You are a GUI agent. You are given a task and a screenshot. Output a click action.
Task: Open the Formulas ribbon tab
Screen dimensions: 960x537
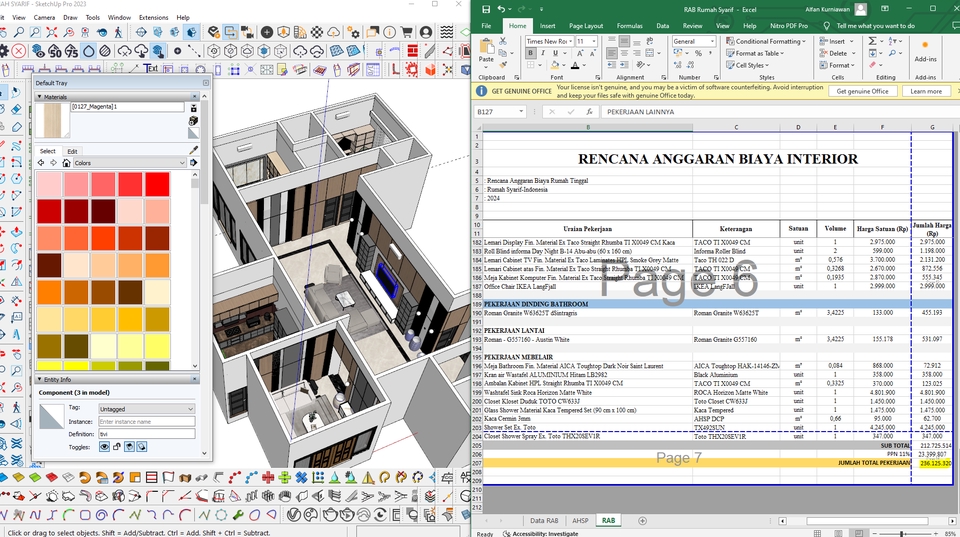click(x=629, y=26)
